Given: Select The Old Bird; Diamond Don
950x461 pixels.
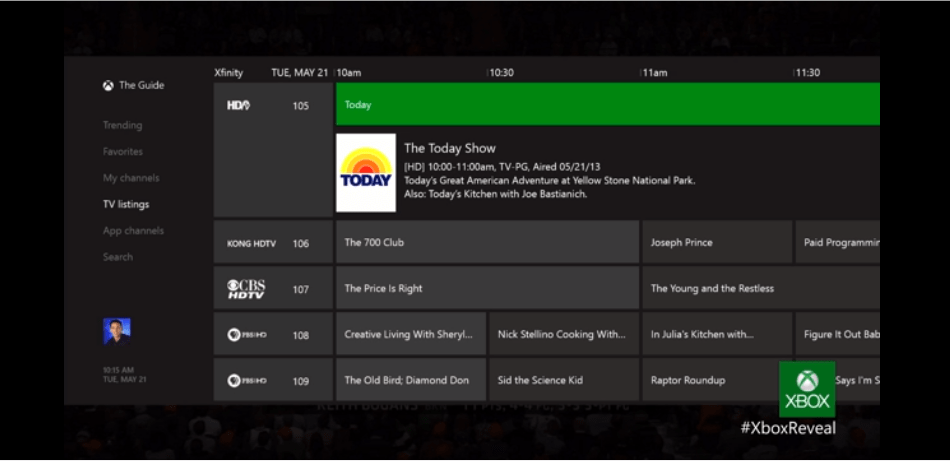Looking at the screenshot, I should click(x=411, y=380).
